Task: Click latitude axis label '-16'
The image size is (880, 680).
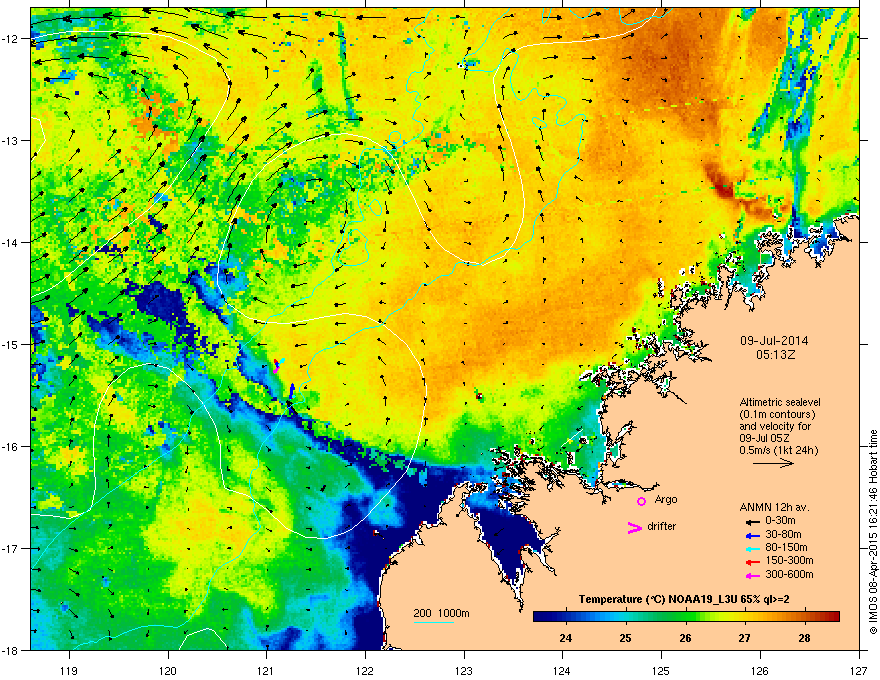Action: [x=10, y=447]
